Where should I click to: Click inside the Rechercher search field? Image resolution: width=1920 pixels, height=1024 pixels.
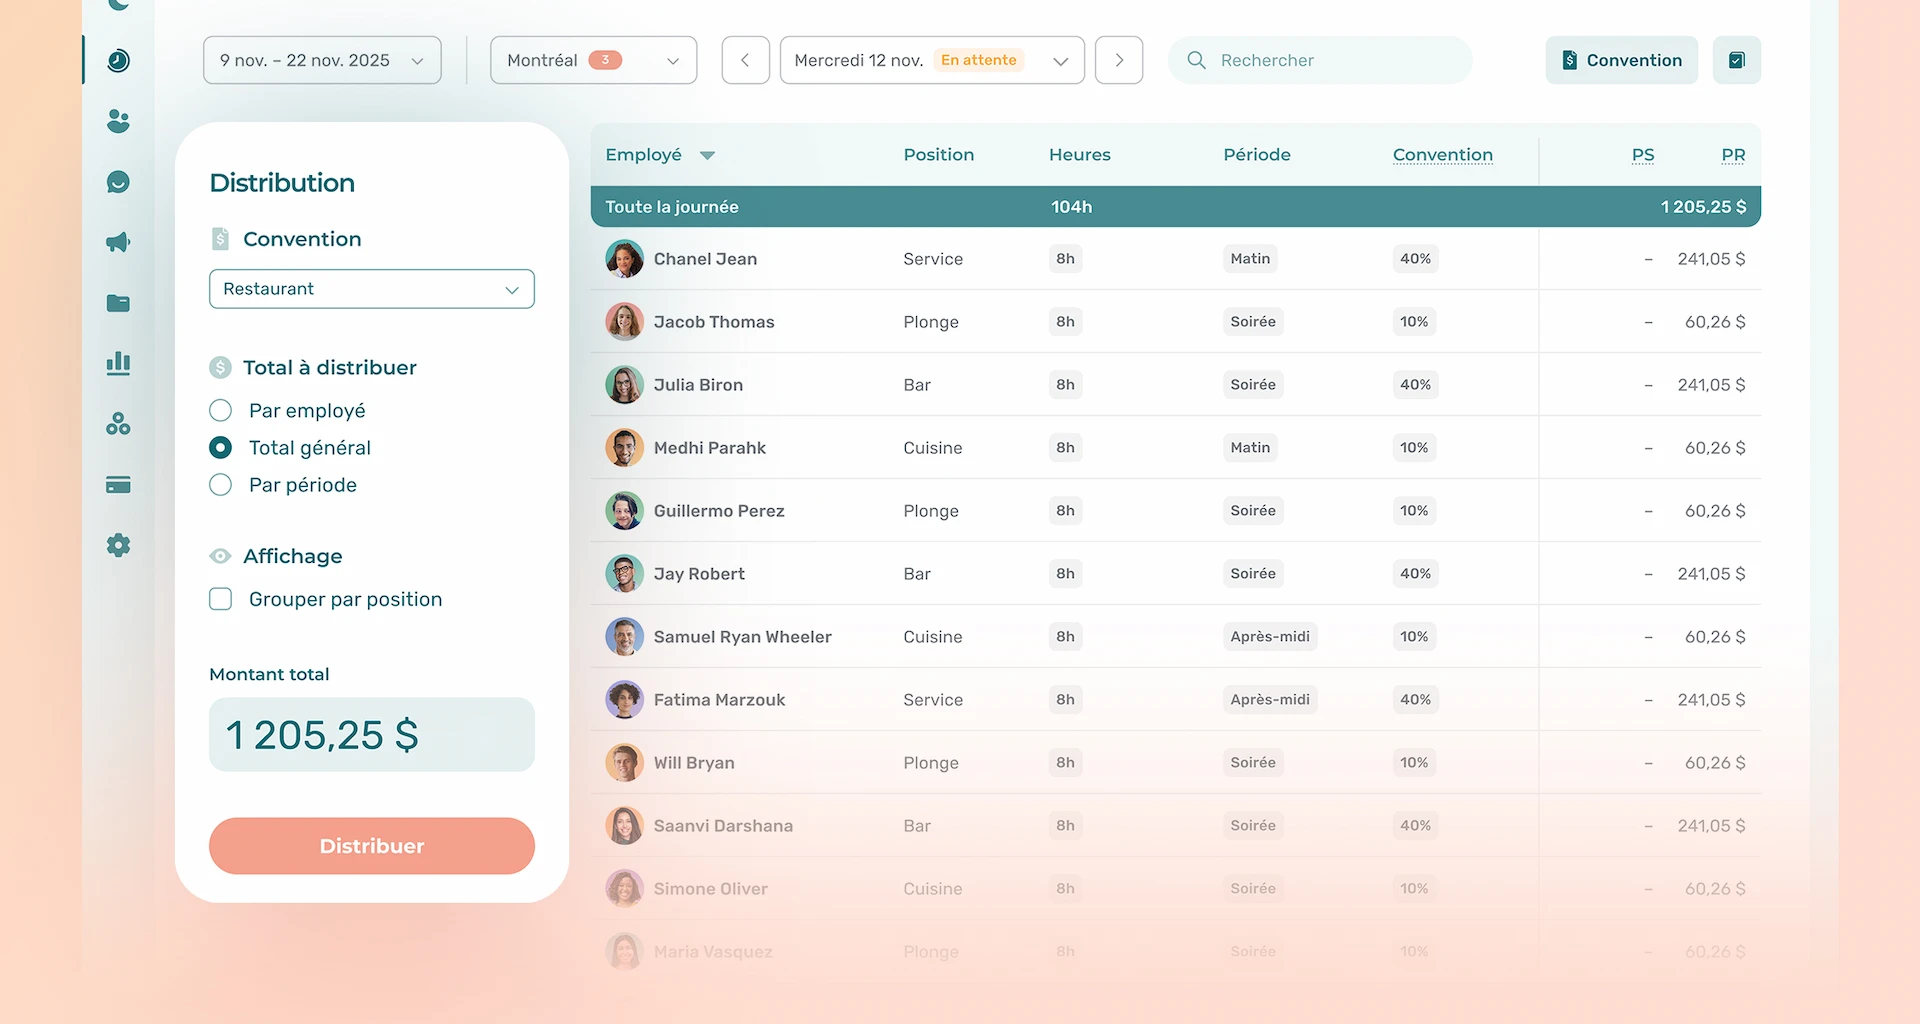pos(1320,60)
